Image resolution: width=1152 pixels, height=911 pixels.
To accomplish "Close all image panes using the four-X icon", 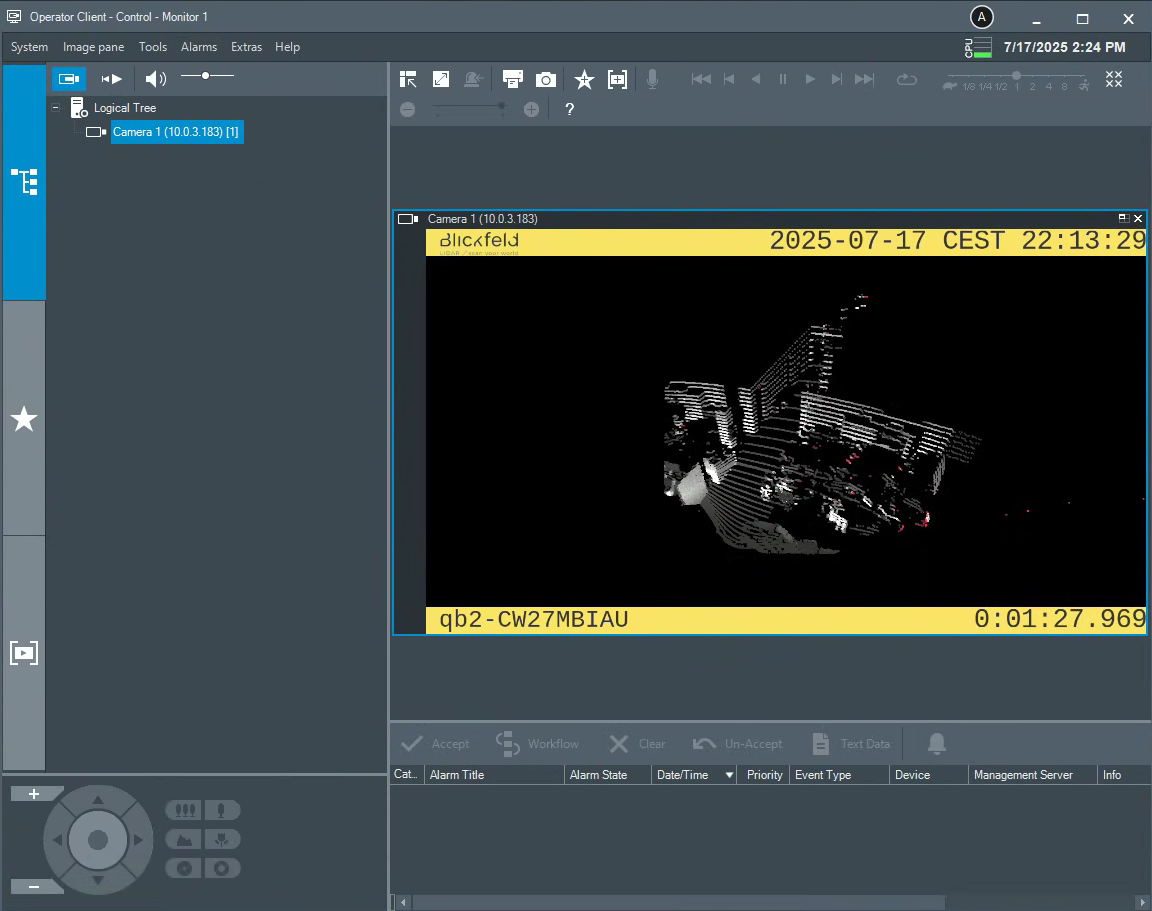I will pos(1114,80).
